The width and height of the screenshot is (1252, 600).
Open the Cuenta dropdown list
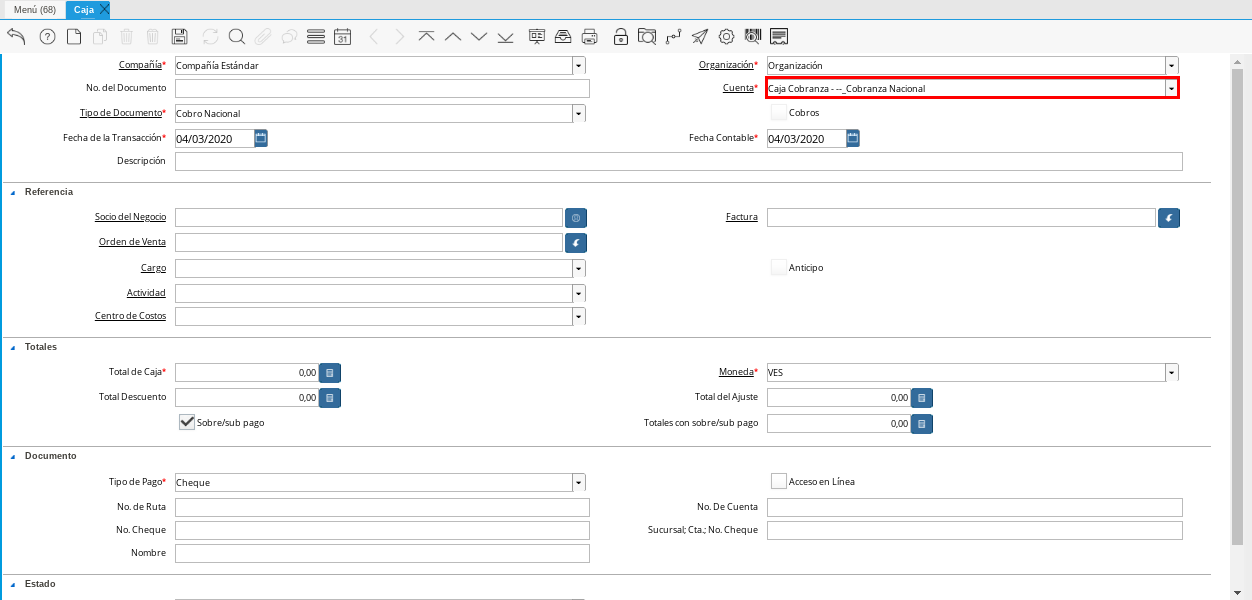(x=1171, y=89)
